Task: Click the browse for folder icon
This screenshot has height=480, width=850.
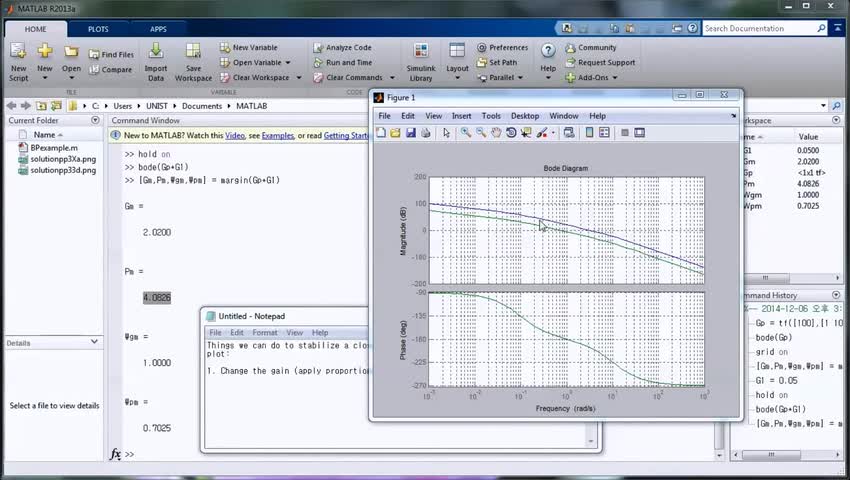Action: (x=56, y=106)
